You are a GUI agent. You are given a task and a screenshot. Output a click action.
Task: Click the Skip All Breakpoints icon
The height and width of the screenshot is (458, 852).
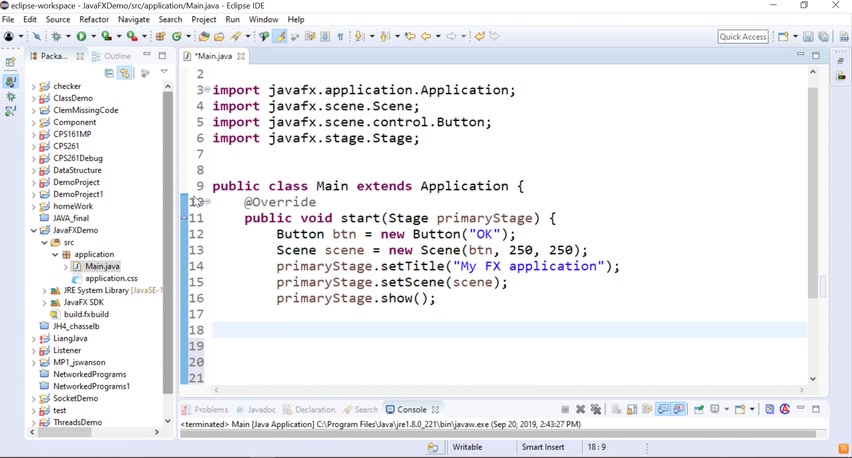tap(37, 36)
